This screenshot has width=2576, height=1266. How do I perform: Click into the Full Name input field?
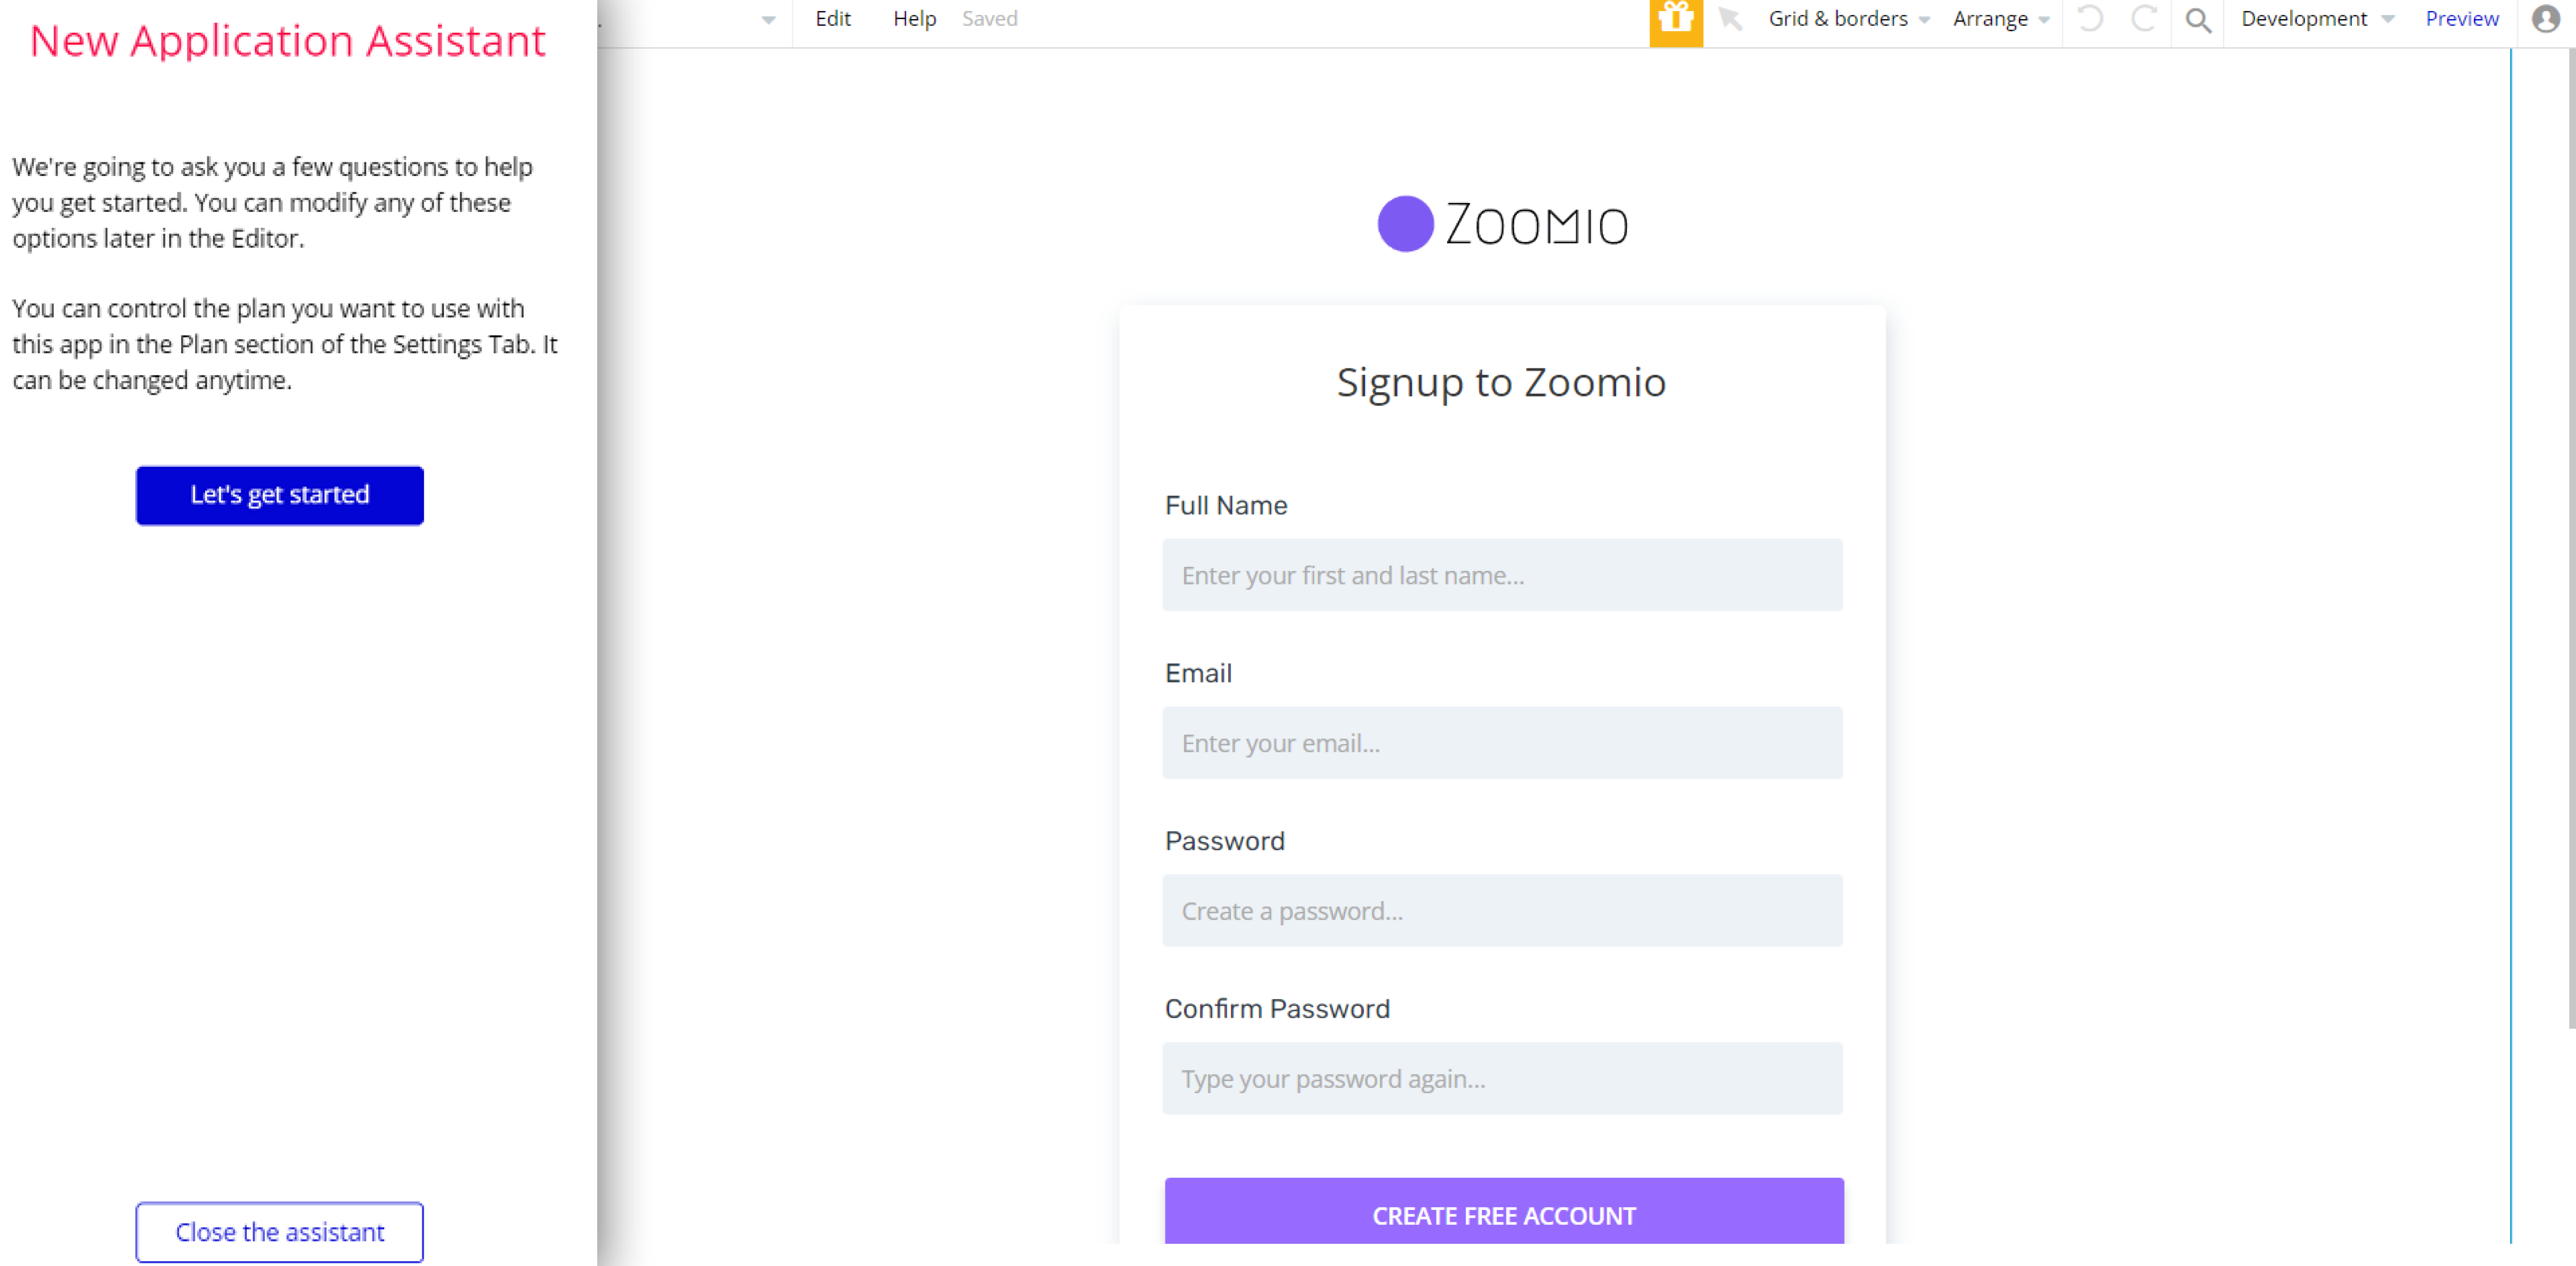click(x=1501, y=575)
